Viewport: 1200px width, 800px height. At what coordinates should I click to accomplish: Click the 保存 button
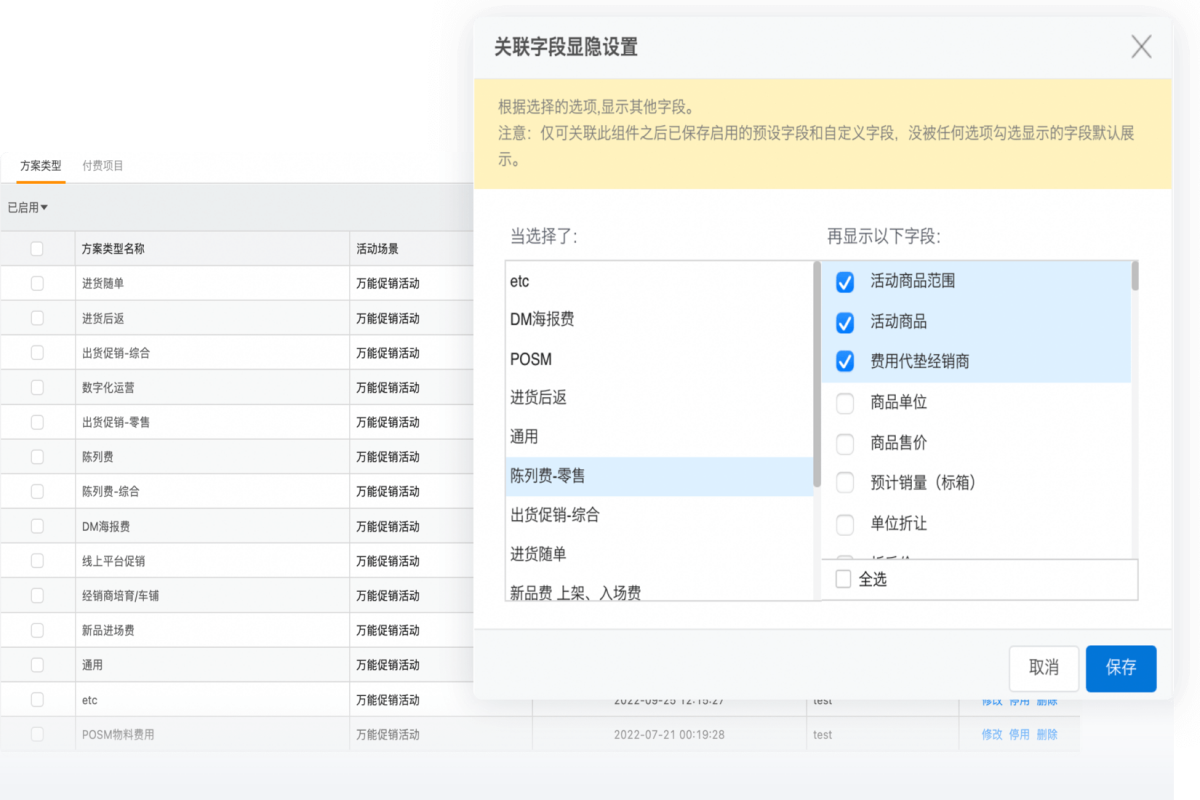(x=1121, y=668)
